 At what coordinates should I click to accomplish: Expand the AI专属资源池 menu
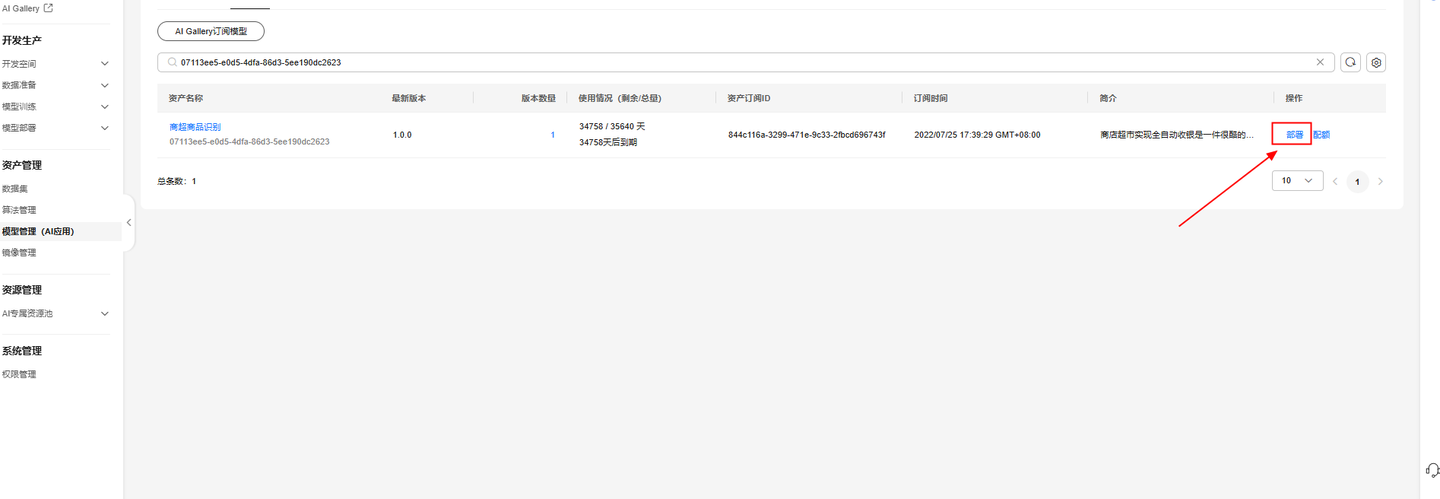pyautogui.click(x=105, y=313)
